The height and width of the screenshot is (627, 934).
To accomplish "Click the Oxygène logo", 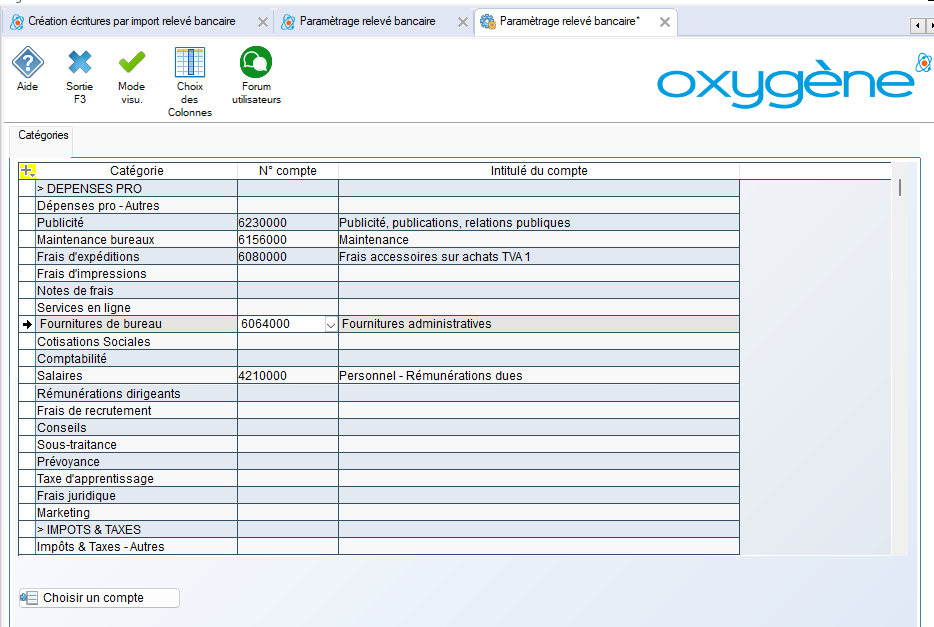I will (x=790, y=83).
